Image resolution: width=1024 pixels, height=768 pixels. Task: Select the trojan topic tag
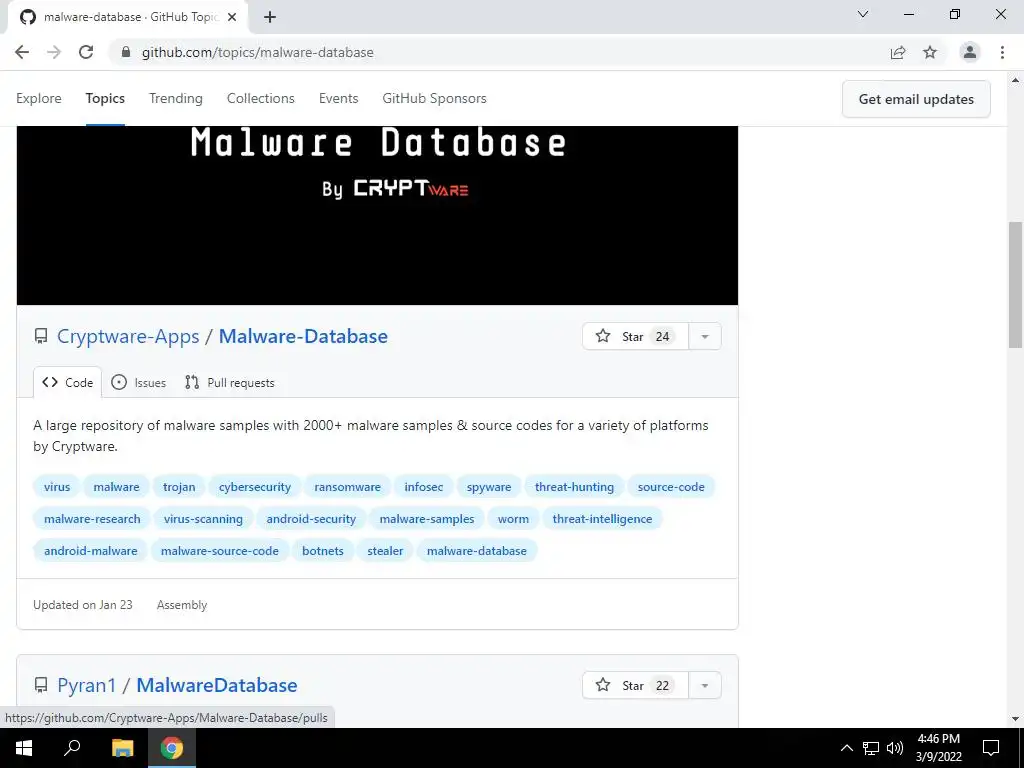[179, 487]
